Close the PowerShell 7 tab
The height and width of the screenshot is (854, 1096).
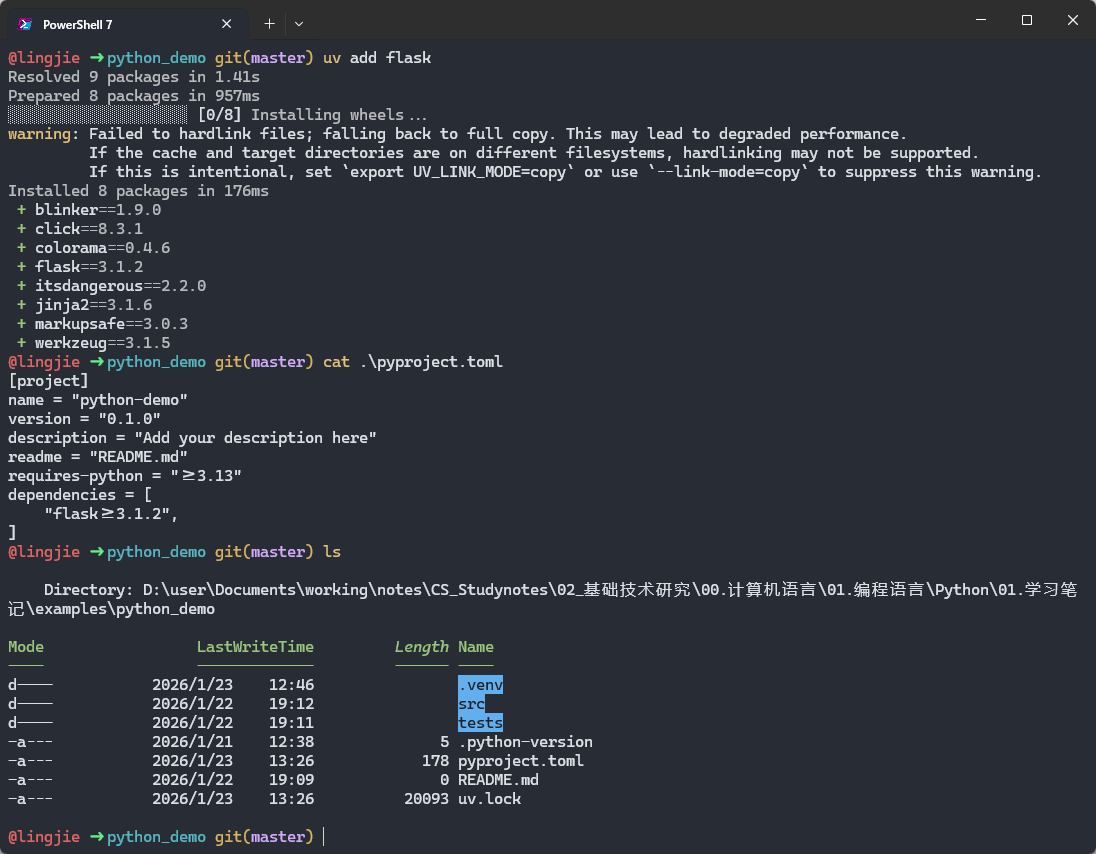click(x=226, y=24)
